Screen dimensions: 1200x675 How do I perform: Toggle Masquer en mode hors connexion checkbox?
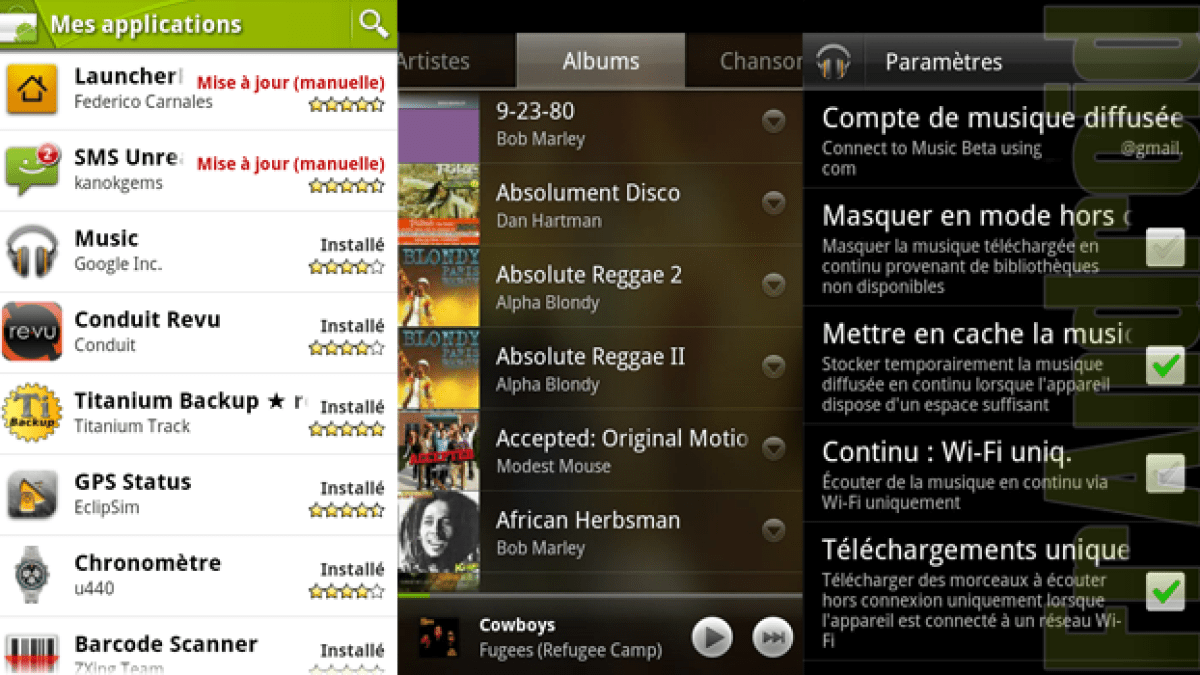[1165, 247]
